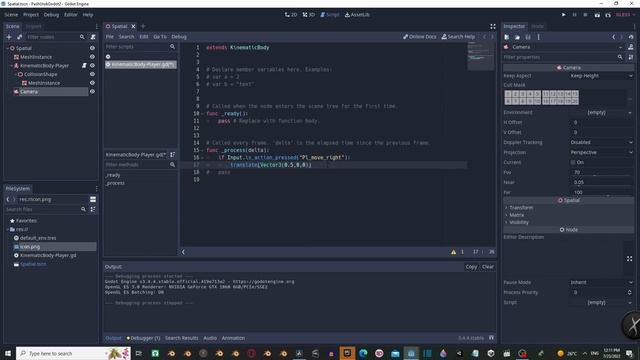Toggle alphabetical sorting of methods list
The height and width of the screenshot is (360, 640).
172,155
